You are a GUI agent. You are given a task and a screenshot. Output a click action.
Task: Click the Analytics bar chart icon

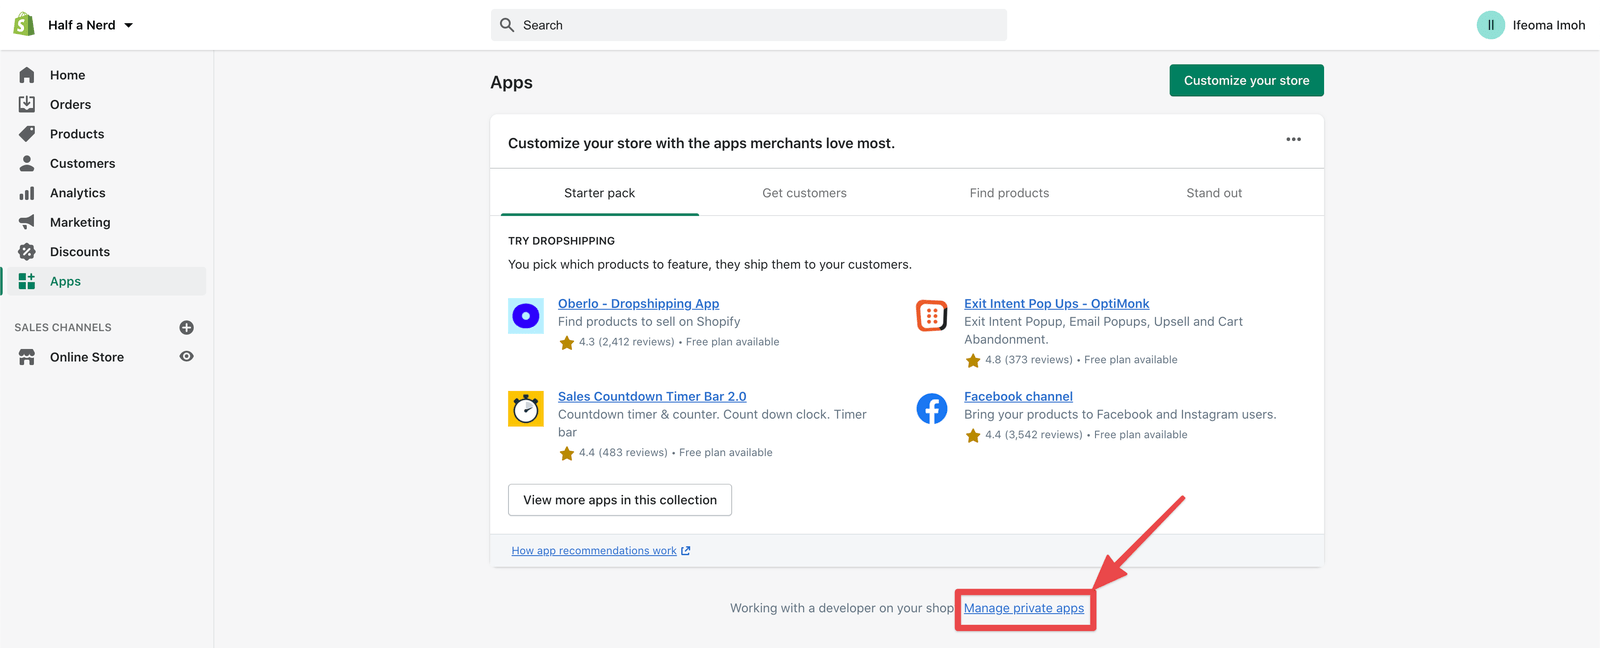pos(27,193)
